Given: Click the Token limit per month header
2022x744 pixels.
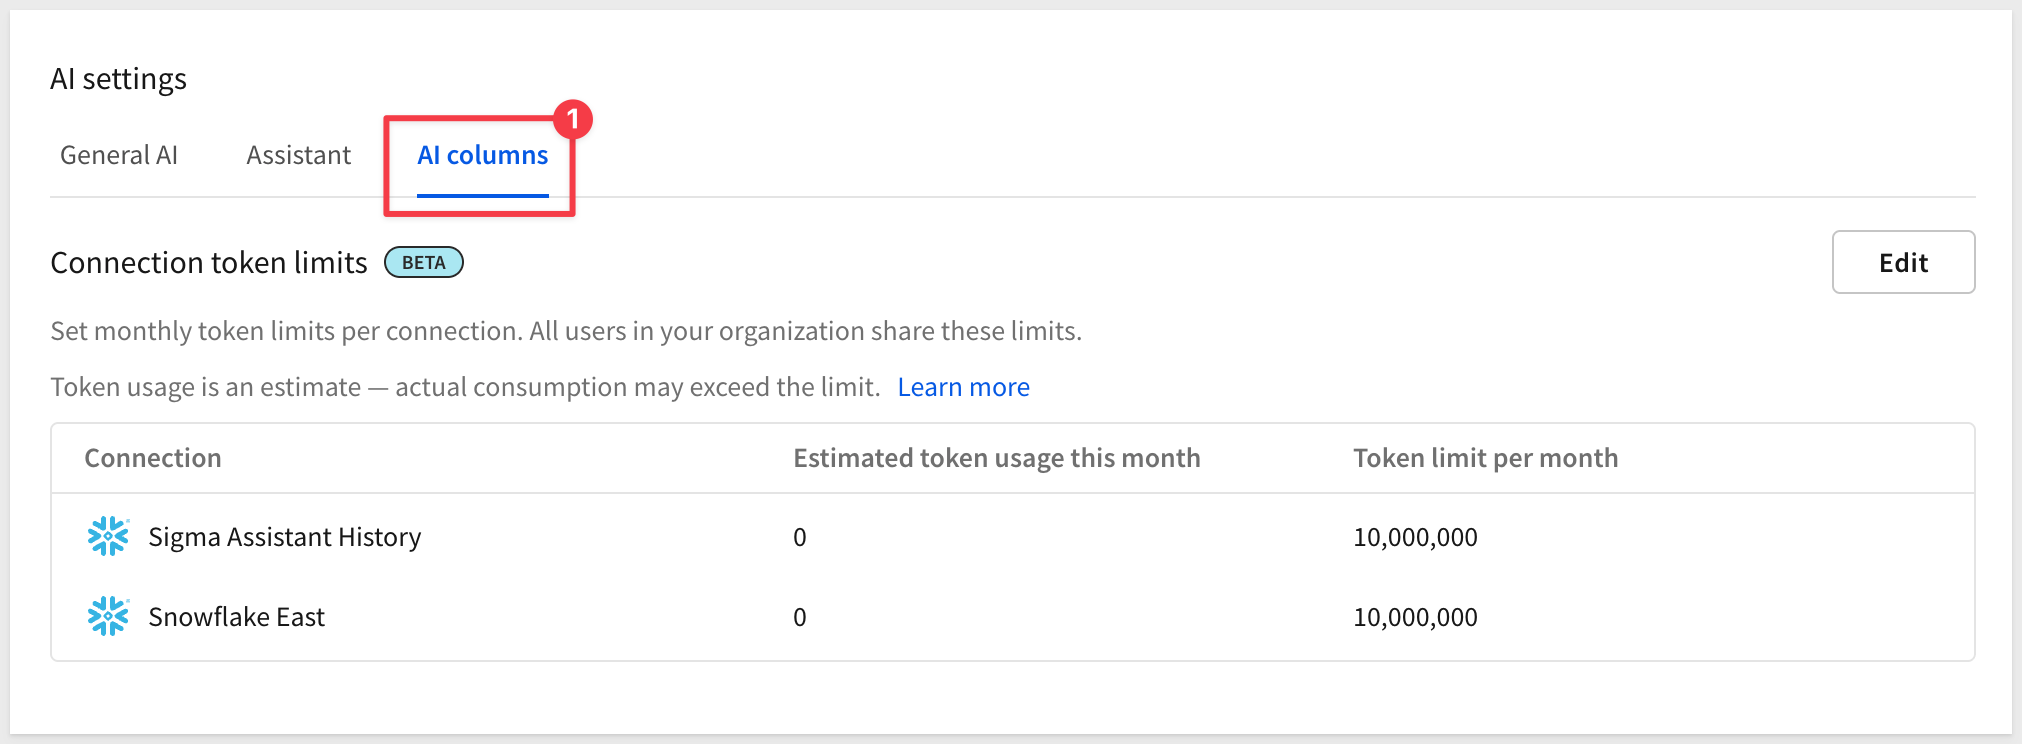Looking at the screenshot, I should pos(1486,458).
